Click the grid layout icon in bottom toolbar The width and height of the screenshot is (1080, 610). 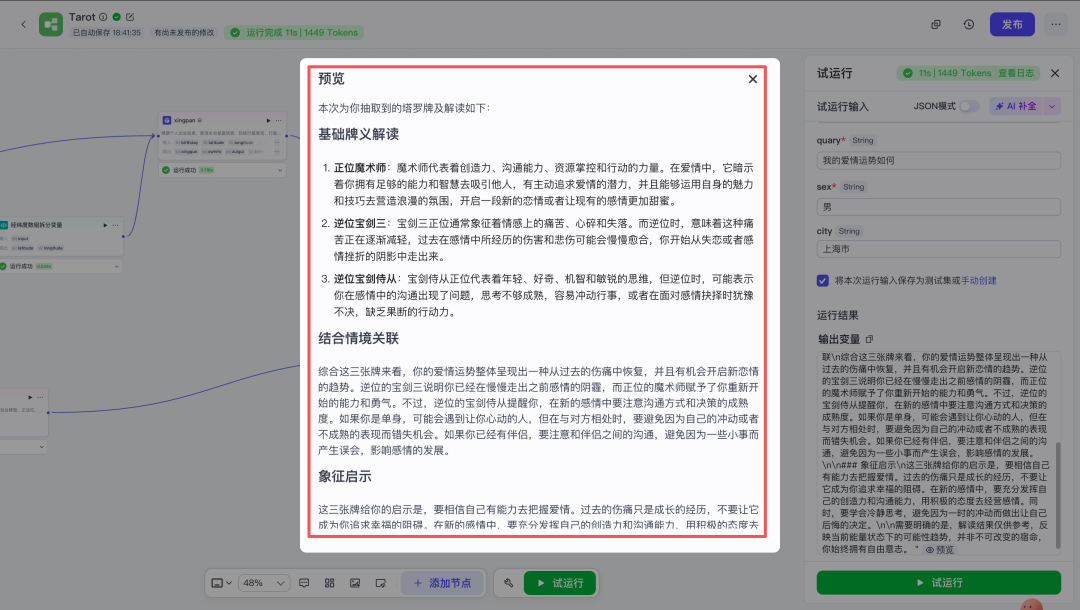[x=329, y=582]
